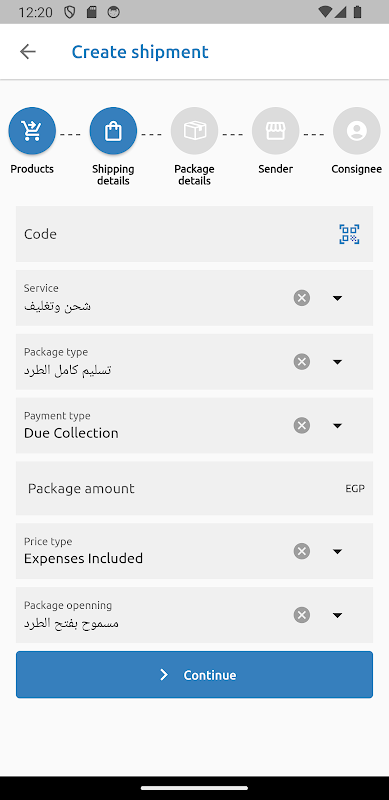The width and height of the screenshot is (389, 800).
Task: Jump to the Consignee person icon
Action: pos(357,131)
